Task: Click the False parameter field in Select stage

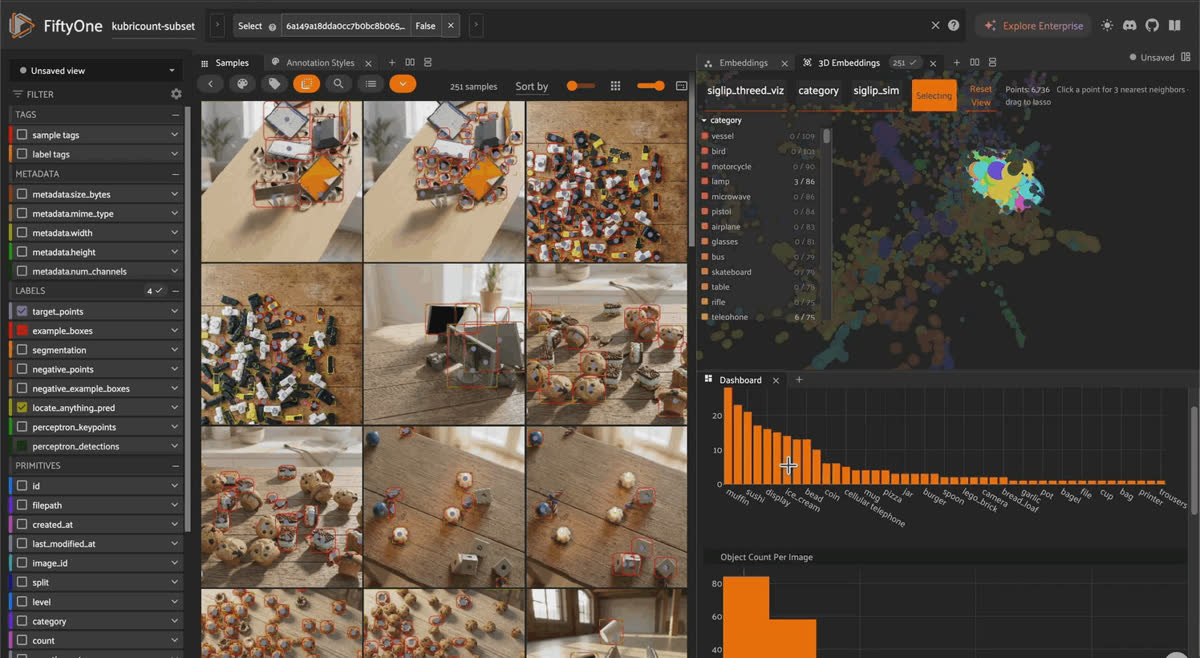Action: [x=424, y=26]
